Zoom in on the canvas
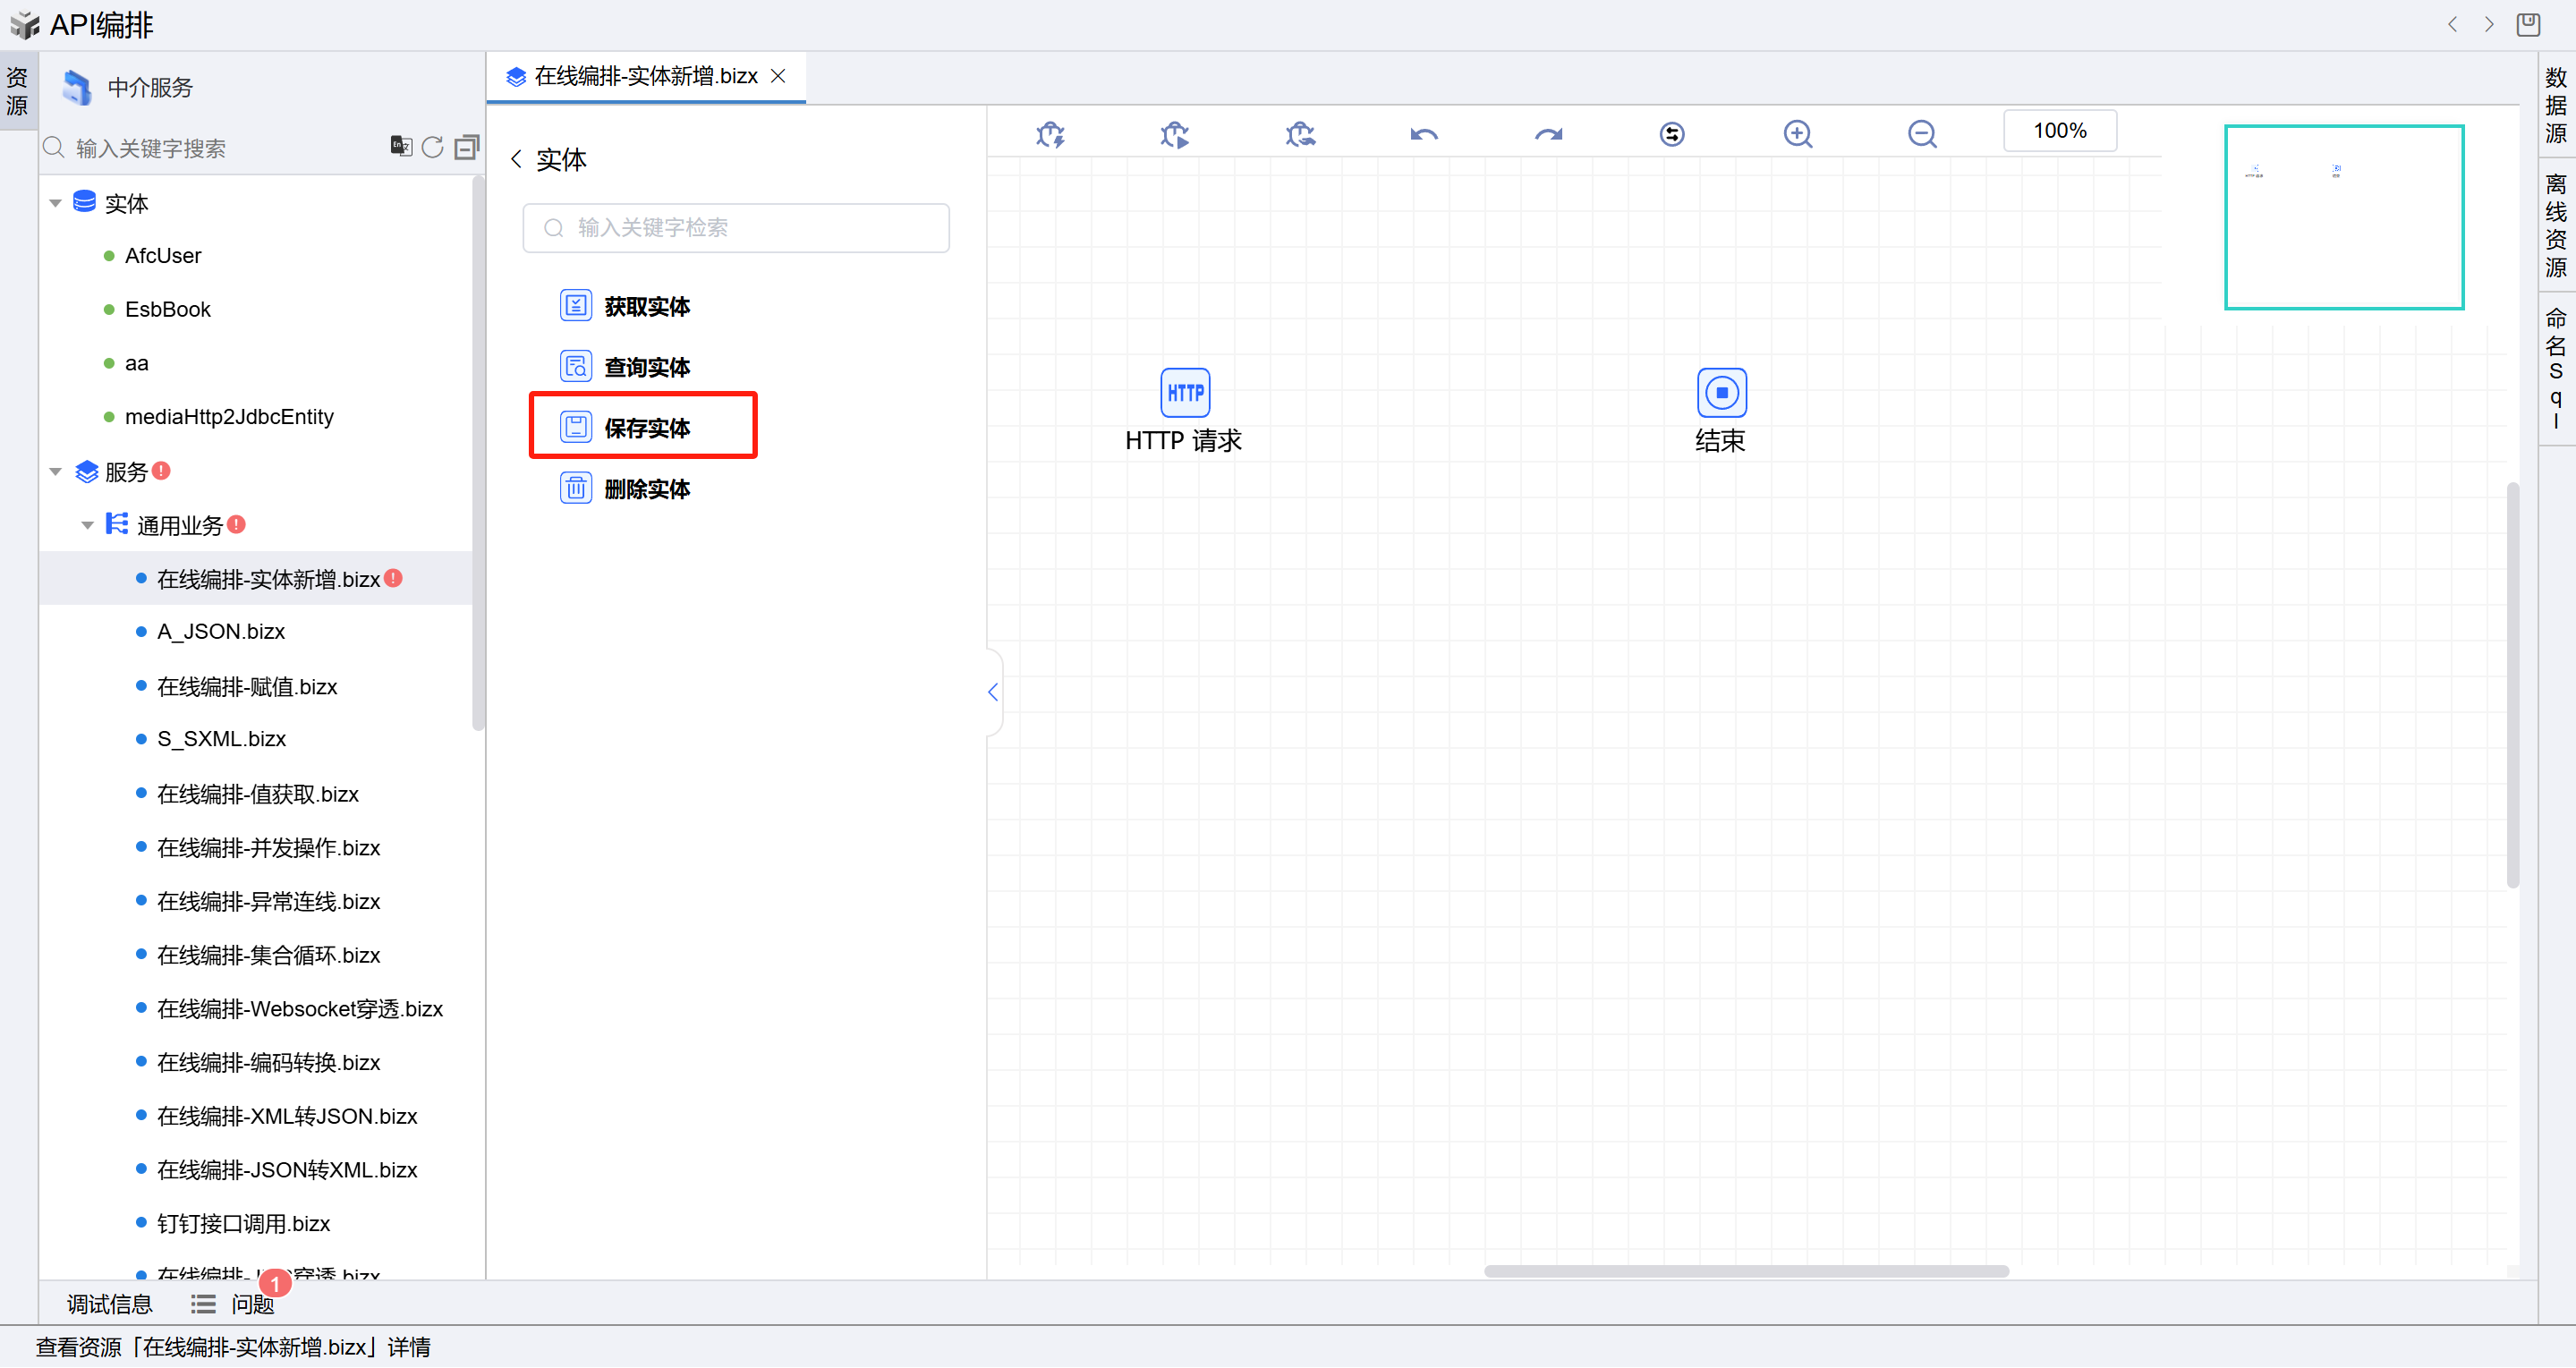This screenshot has width=2576, height=1368. [x=1797, y=134]
